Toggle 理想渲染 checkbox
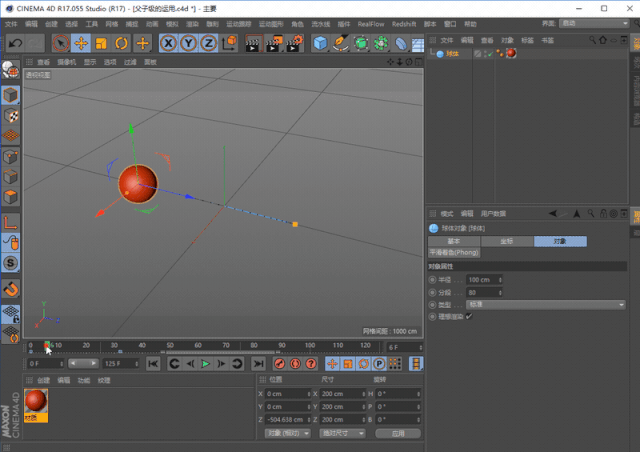This screenshot has width=640, height=452. [469, 316]
